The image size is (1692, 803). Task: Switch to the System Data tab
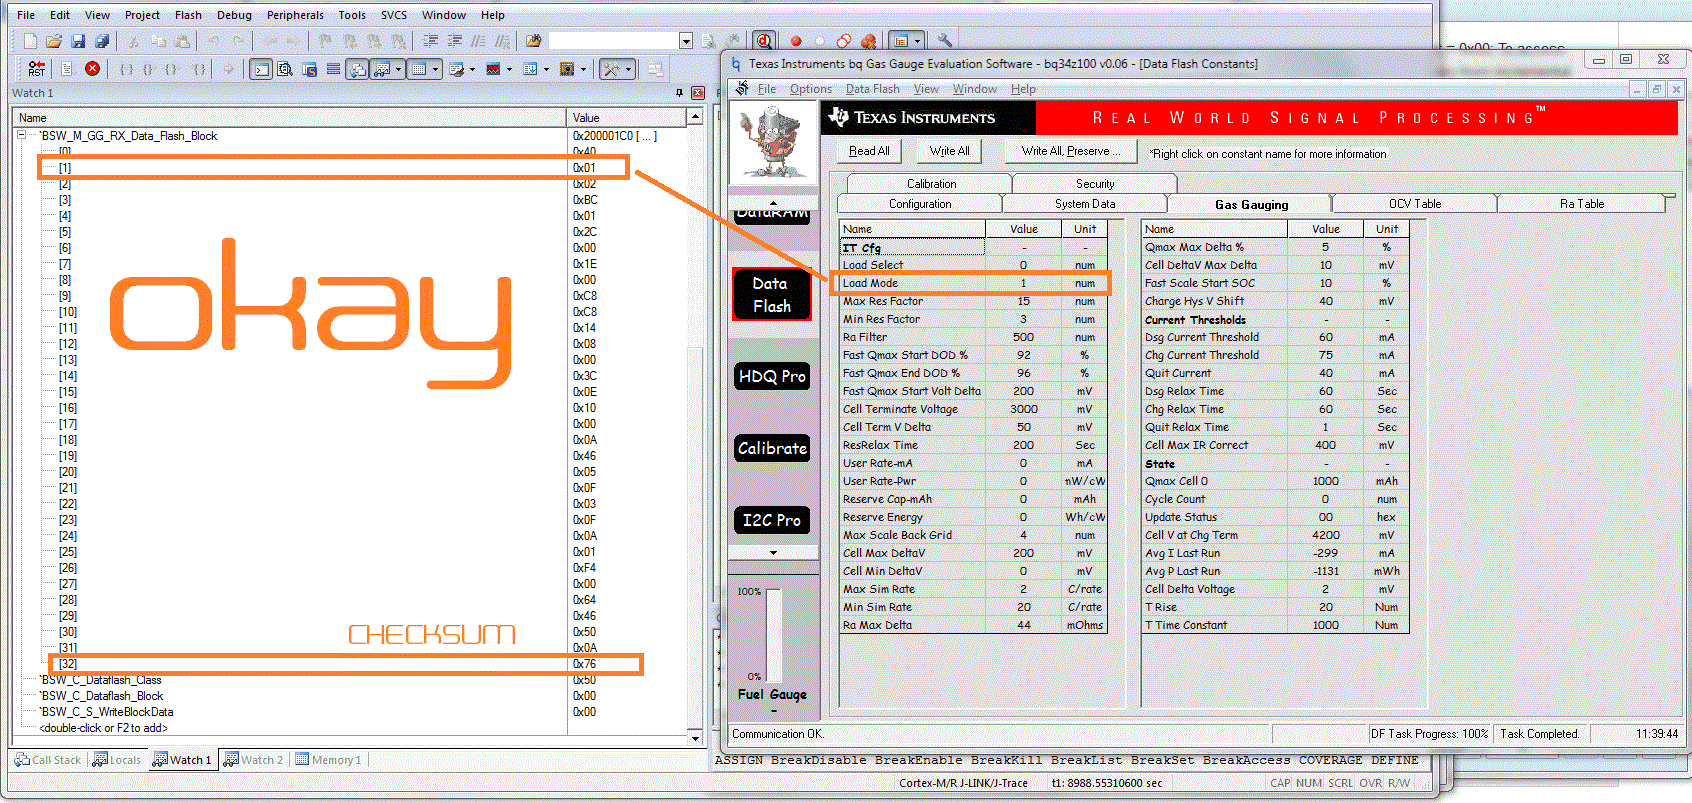[x=1085, y=204]
